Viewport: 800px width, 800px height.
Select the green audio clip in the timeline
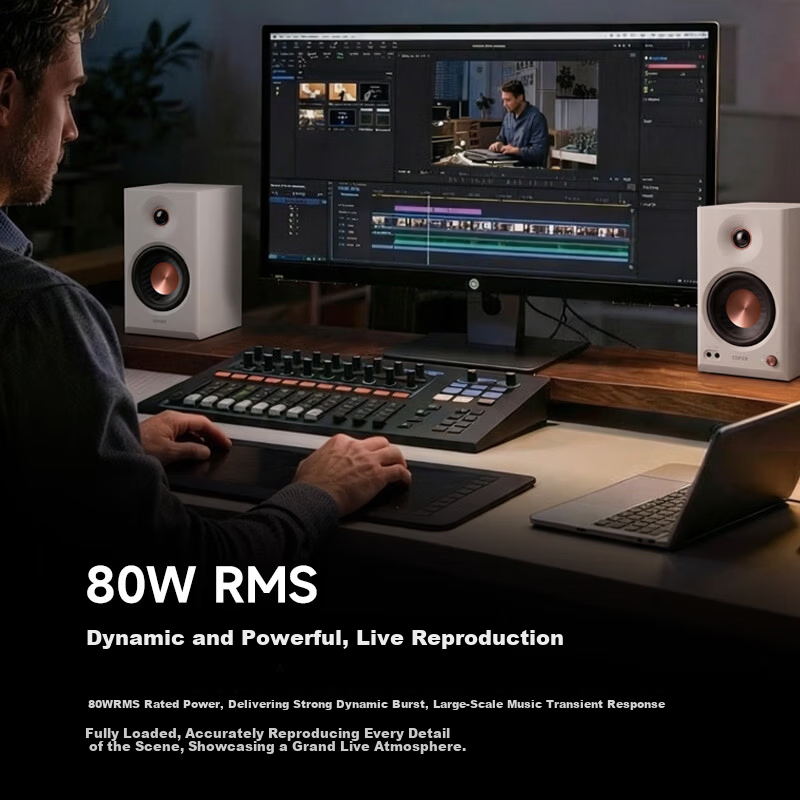pyautogui.click(x=511, y=244)
